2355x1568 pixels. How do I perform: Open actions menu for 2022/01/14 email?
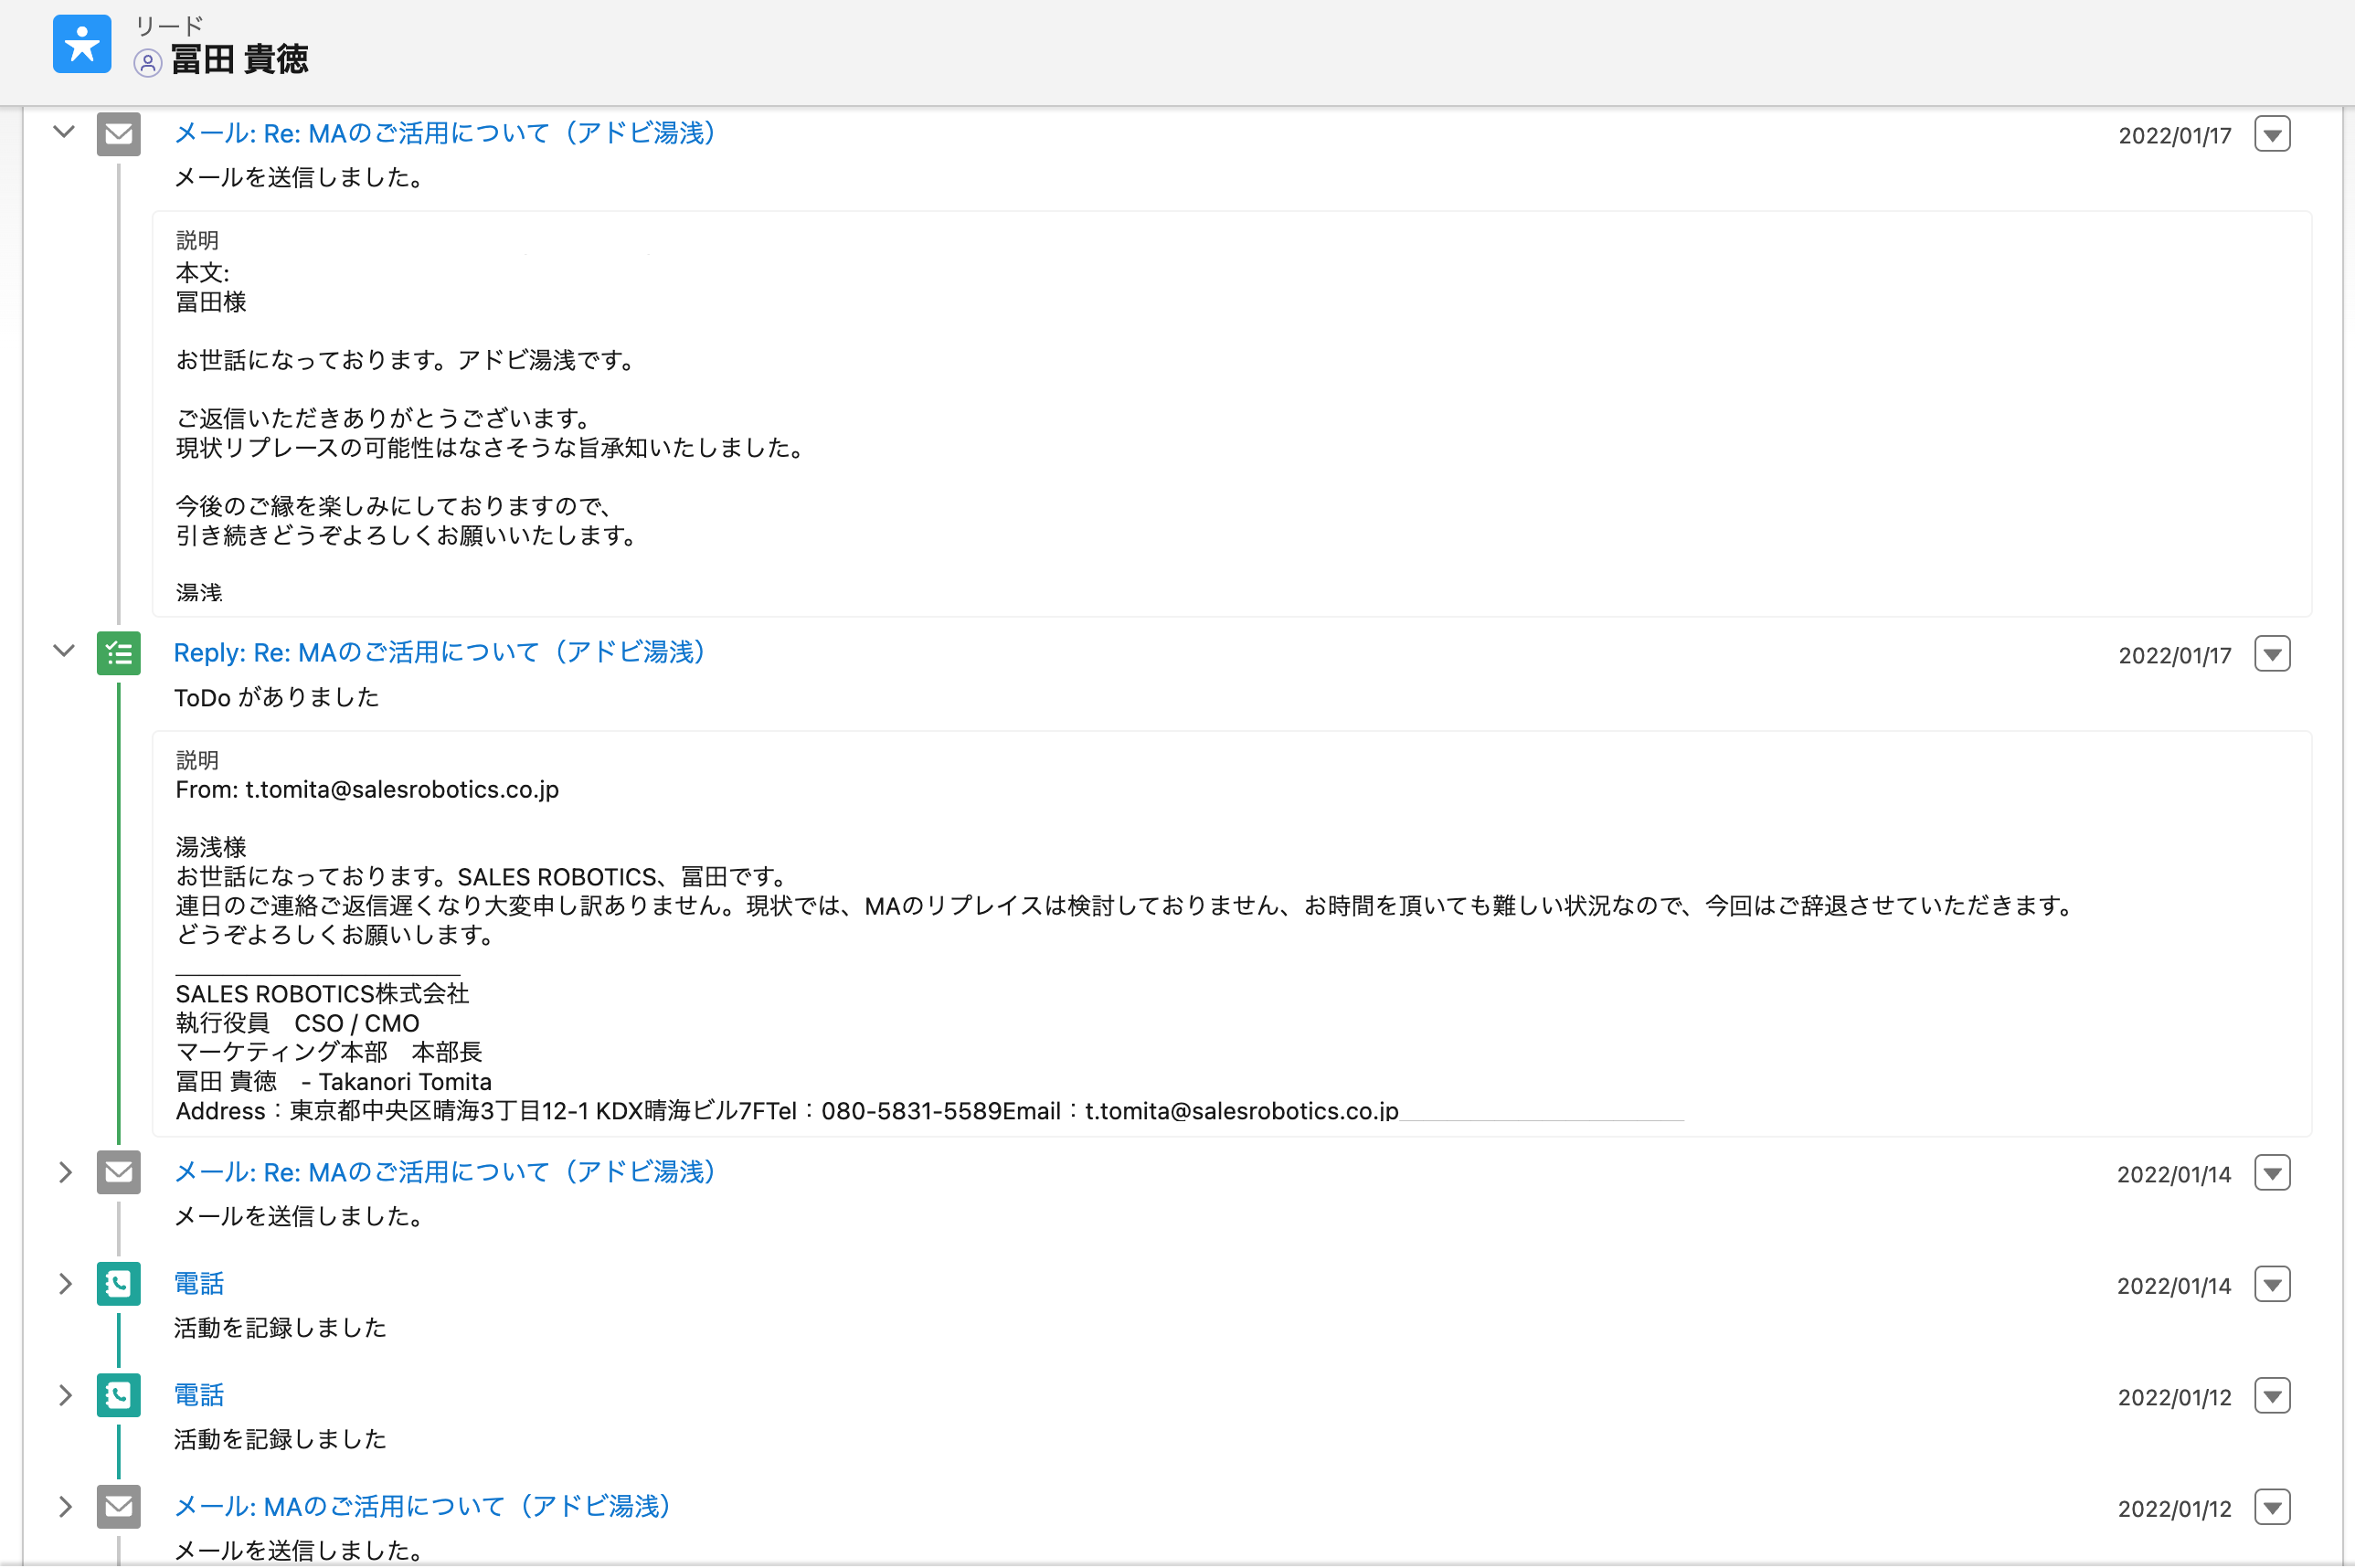pyautogui.click(x=2272, y=1173)
